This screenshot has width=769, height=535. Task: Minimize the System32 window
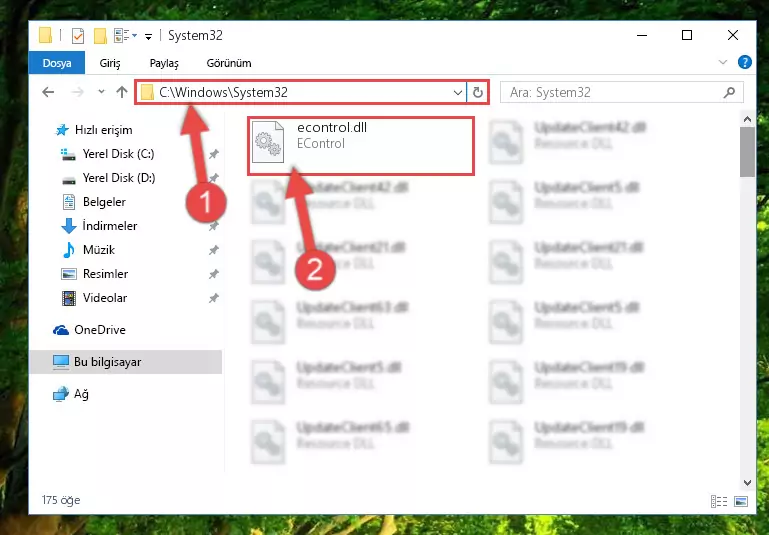click(641, 35)
